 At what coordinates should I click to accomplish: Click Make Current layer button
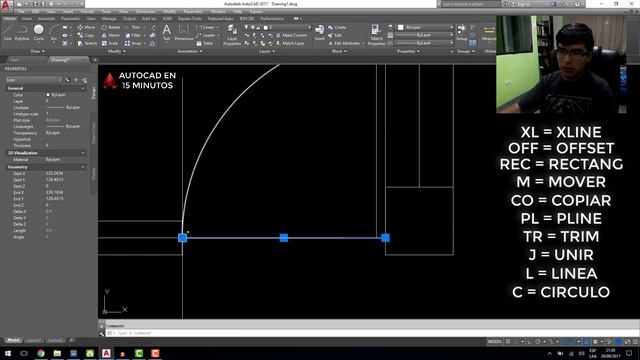[291, 36]
